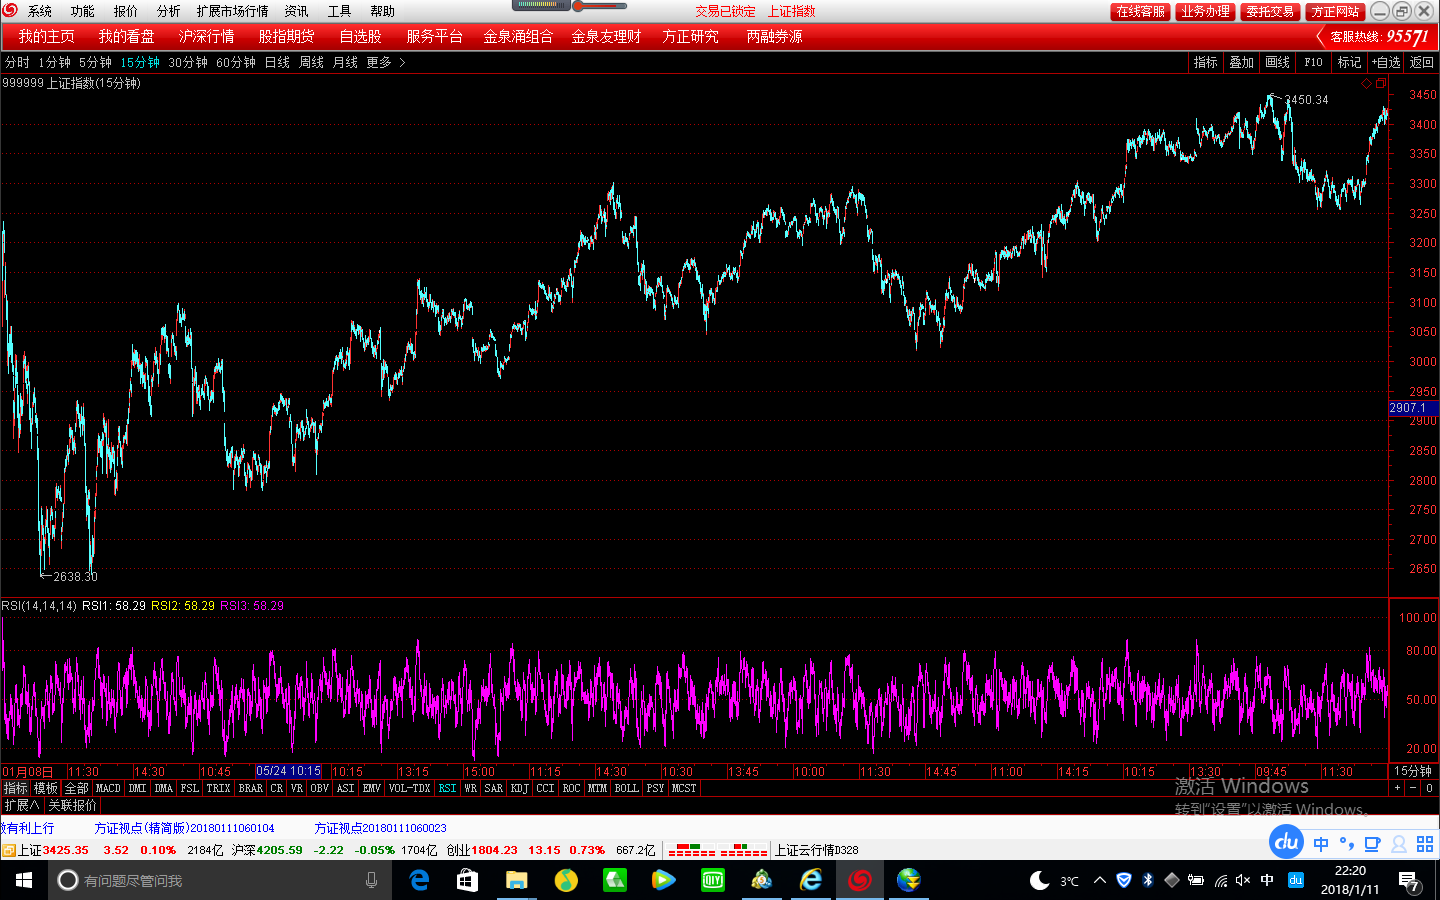
Task: Click the Cortana microphone icon
Action: (371, 880)
